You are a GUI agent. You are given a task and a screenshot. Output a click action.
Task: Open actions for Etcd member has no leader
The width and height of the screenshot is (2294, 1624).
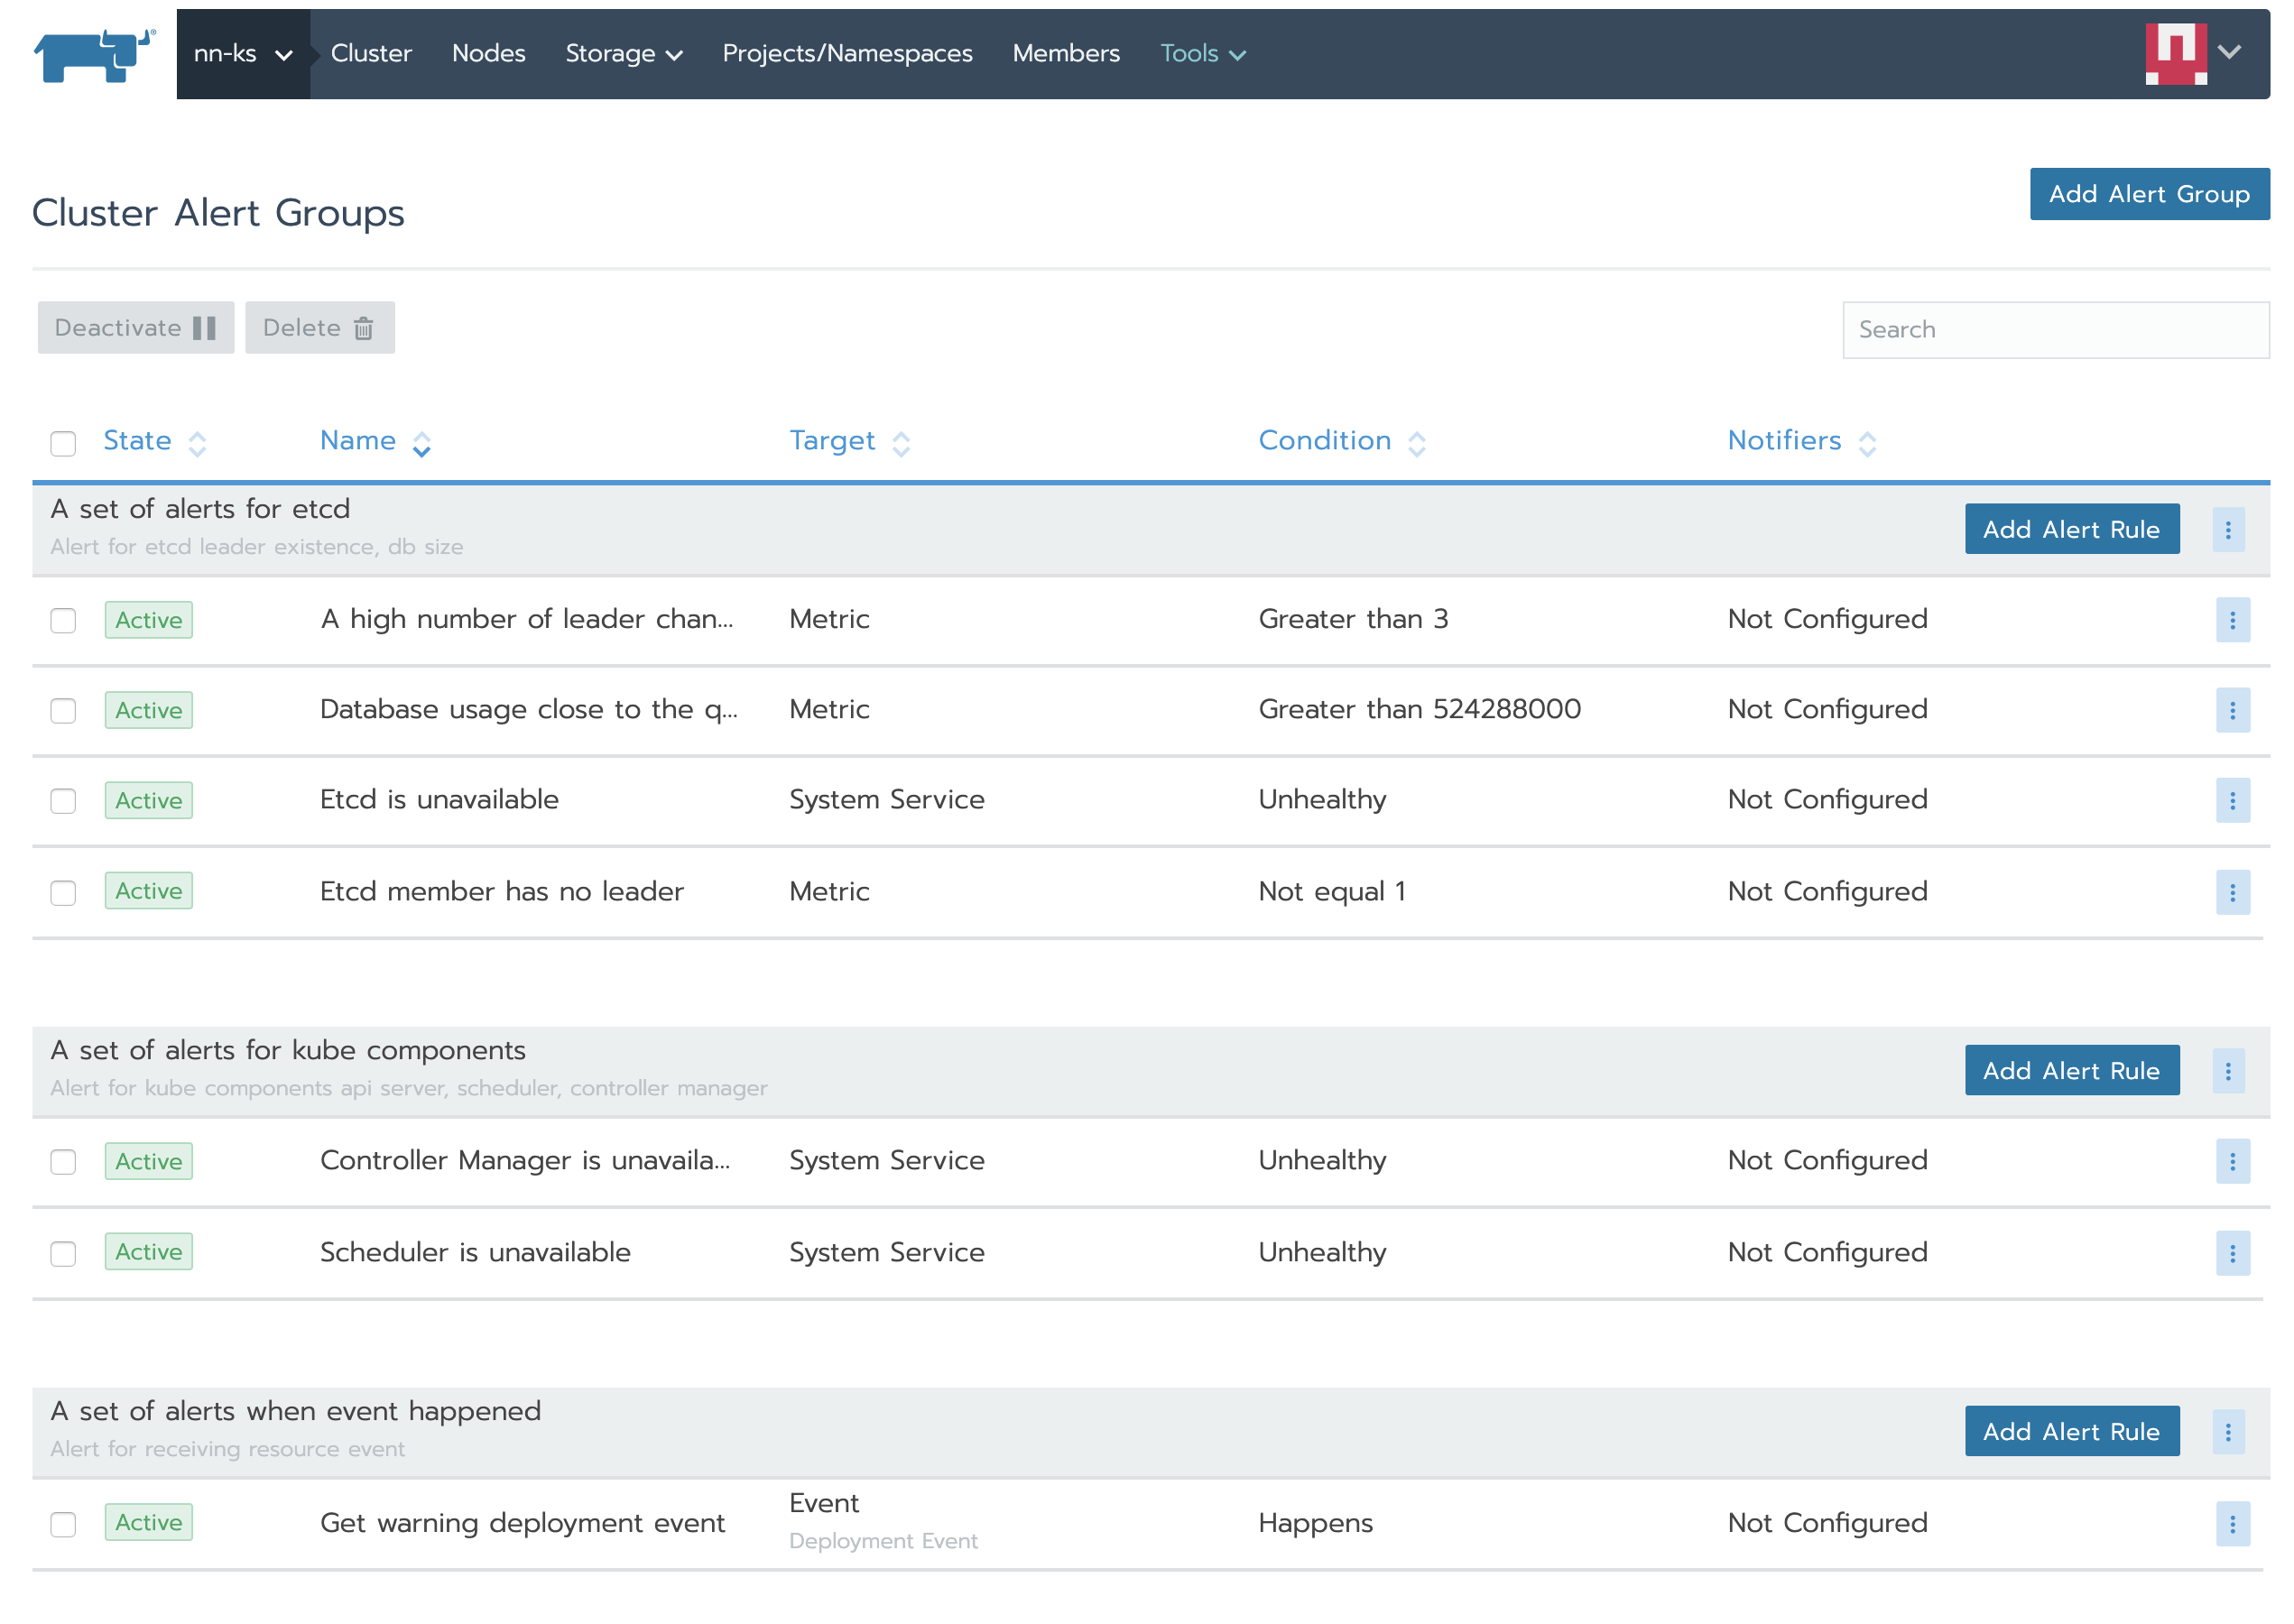point(2231,892)
